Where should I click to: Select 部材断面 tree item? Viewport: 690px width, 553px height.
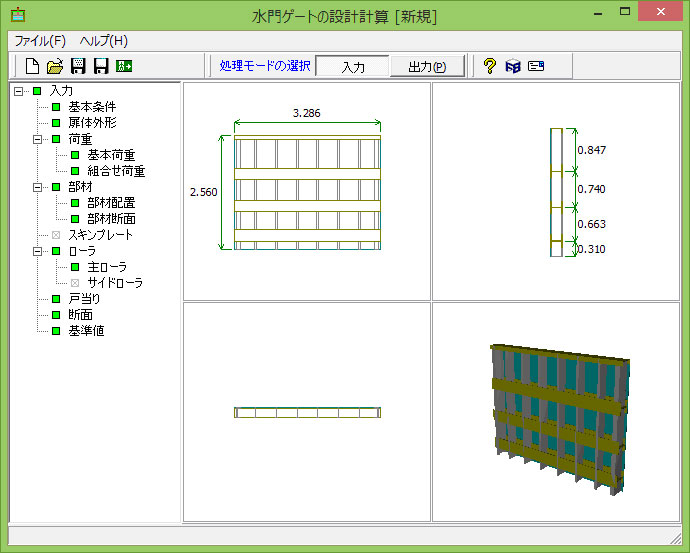(111, 219)
